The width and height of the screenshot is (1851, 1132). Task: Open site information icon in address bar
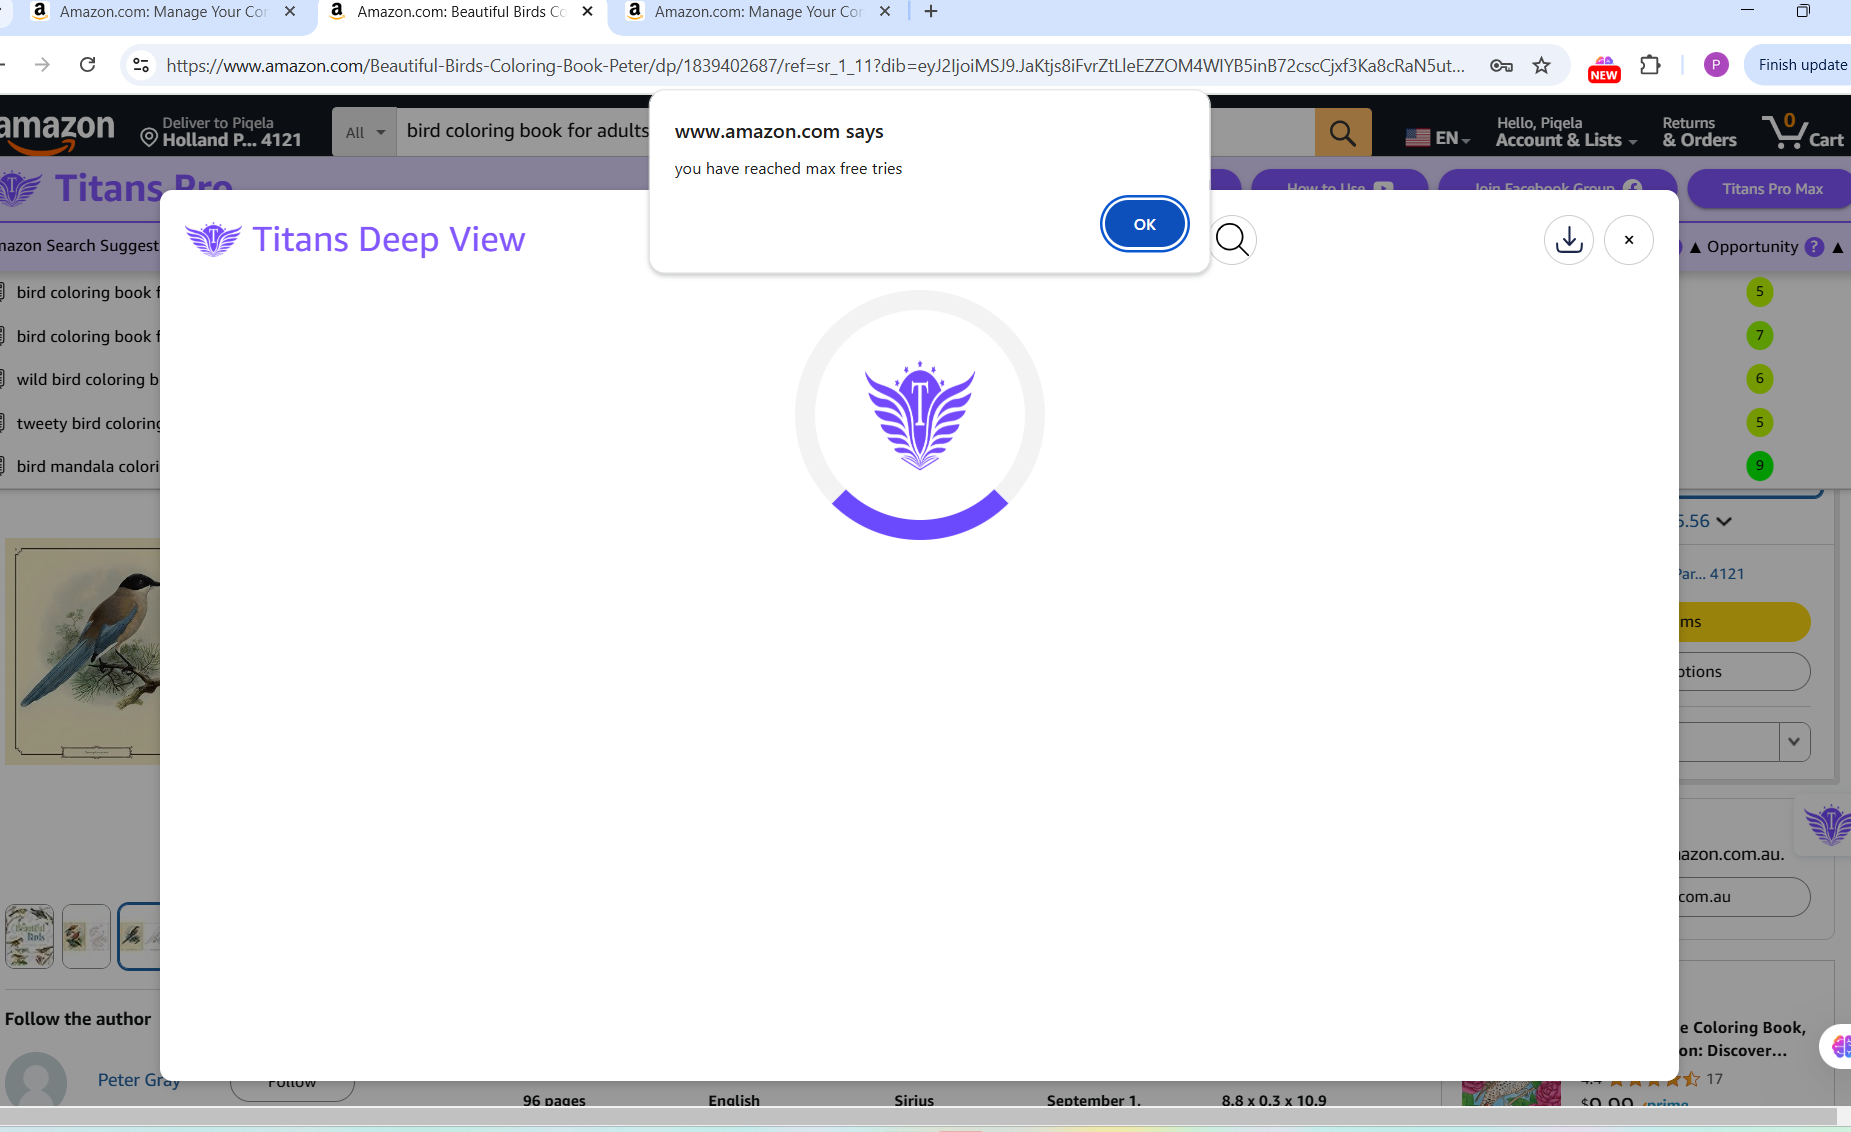coord(141,65)
